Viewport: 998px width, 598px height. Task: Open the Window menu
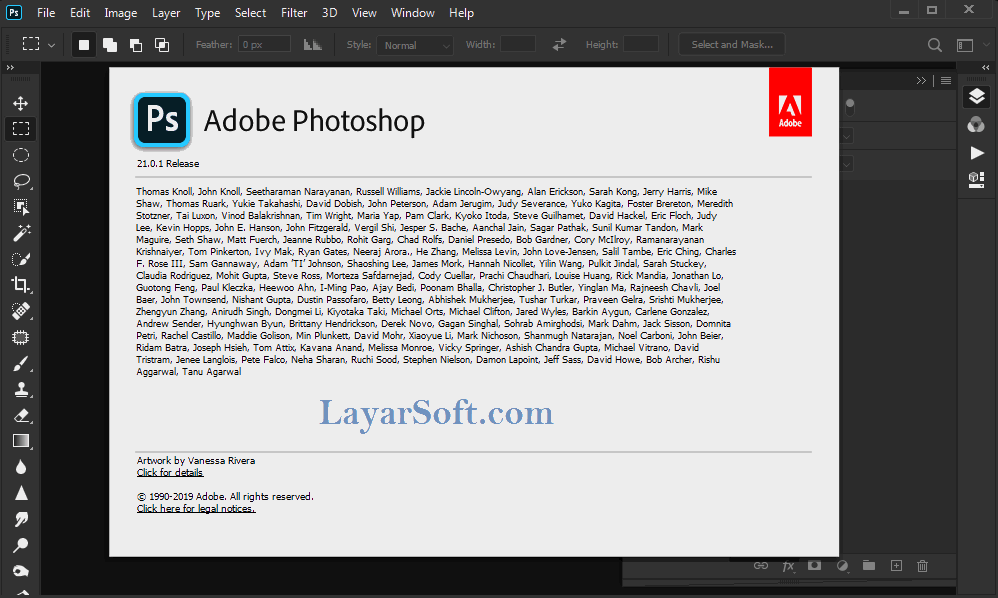click(x=412, y=13)
